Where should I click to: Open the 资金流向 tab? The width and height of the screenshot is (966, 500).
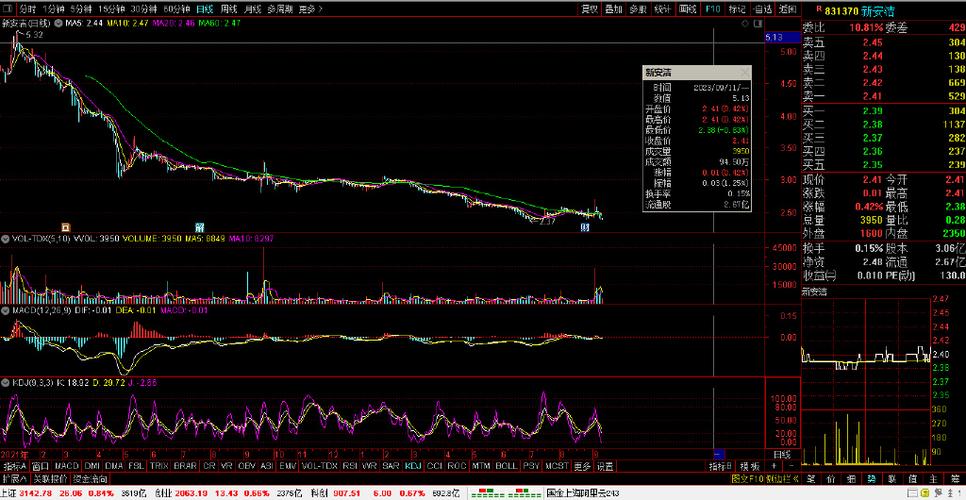tap(91, 478)
